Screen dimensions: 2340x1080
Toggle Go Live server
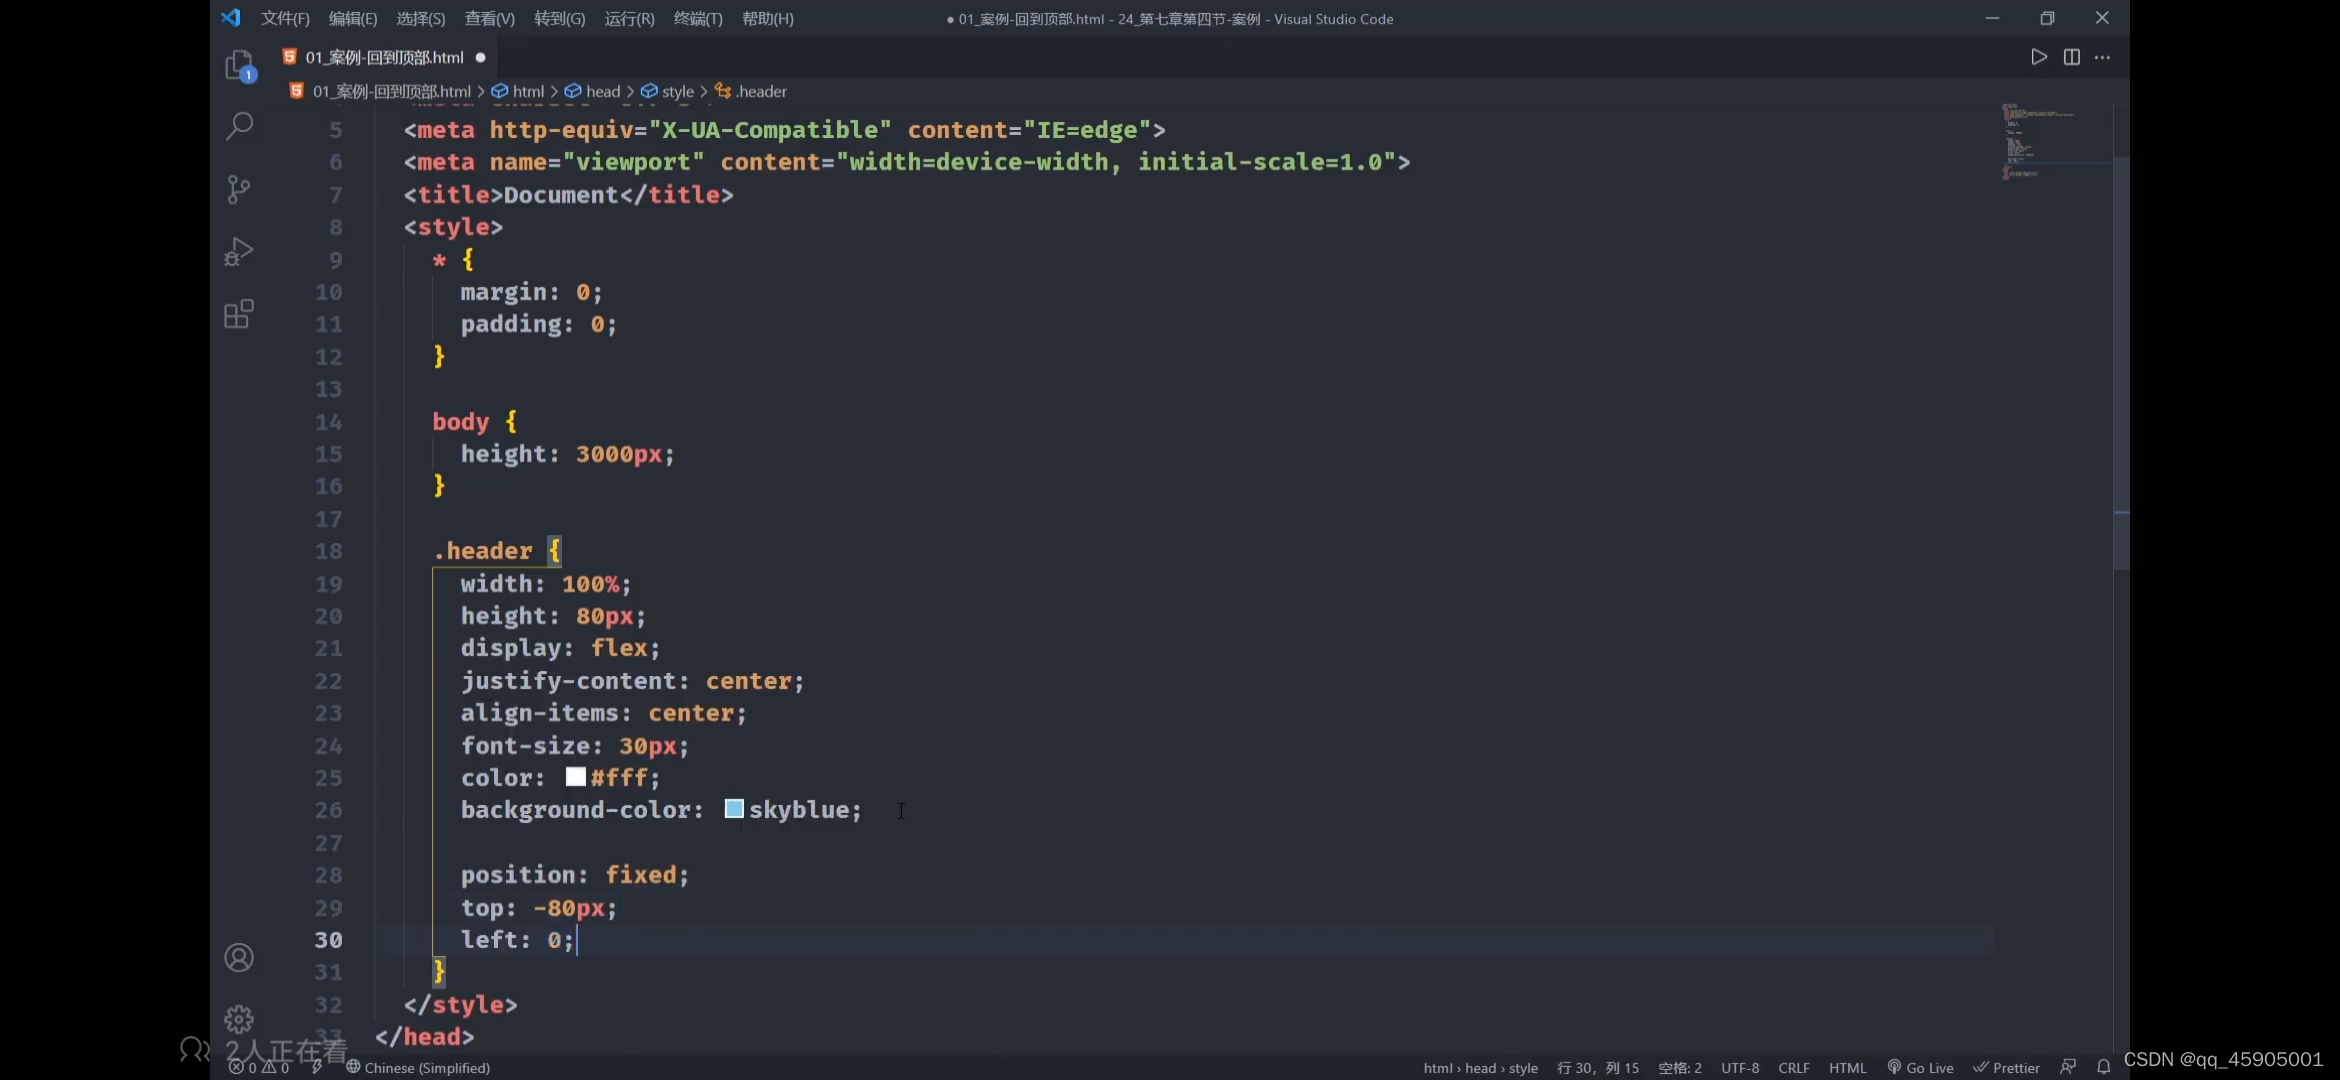point(1920,1067)
